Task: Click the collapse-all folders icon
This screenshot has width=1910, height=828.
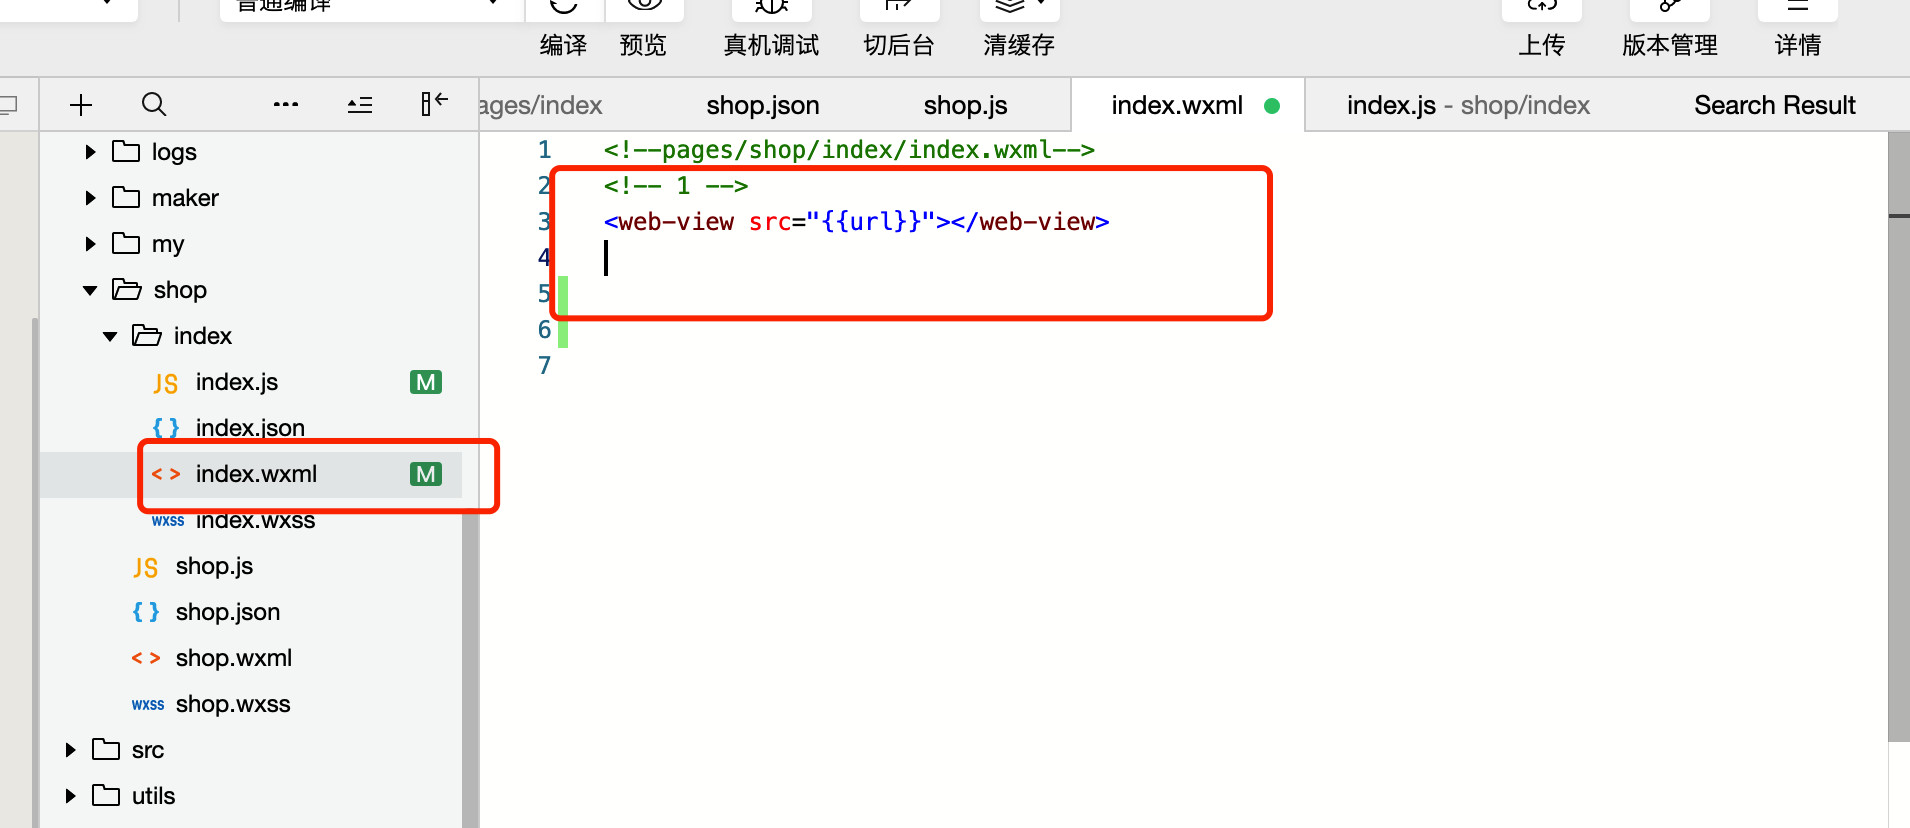Action: click(x=360, y=105)
